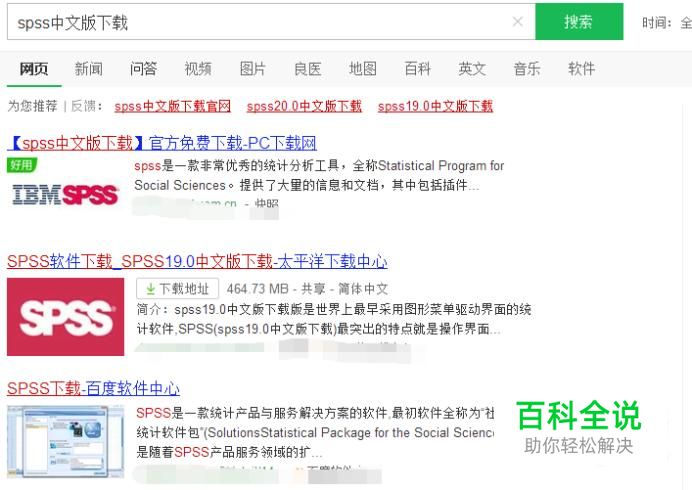
Task: Select the 网页 tab
Action: 34,69
